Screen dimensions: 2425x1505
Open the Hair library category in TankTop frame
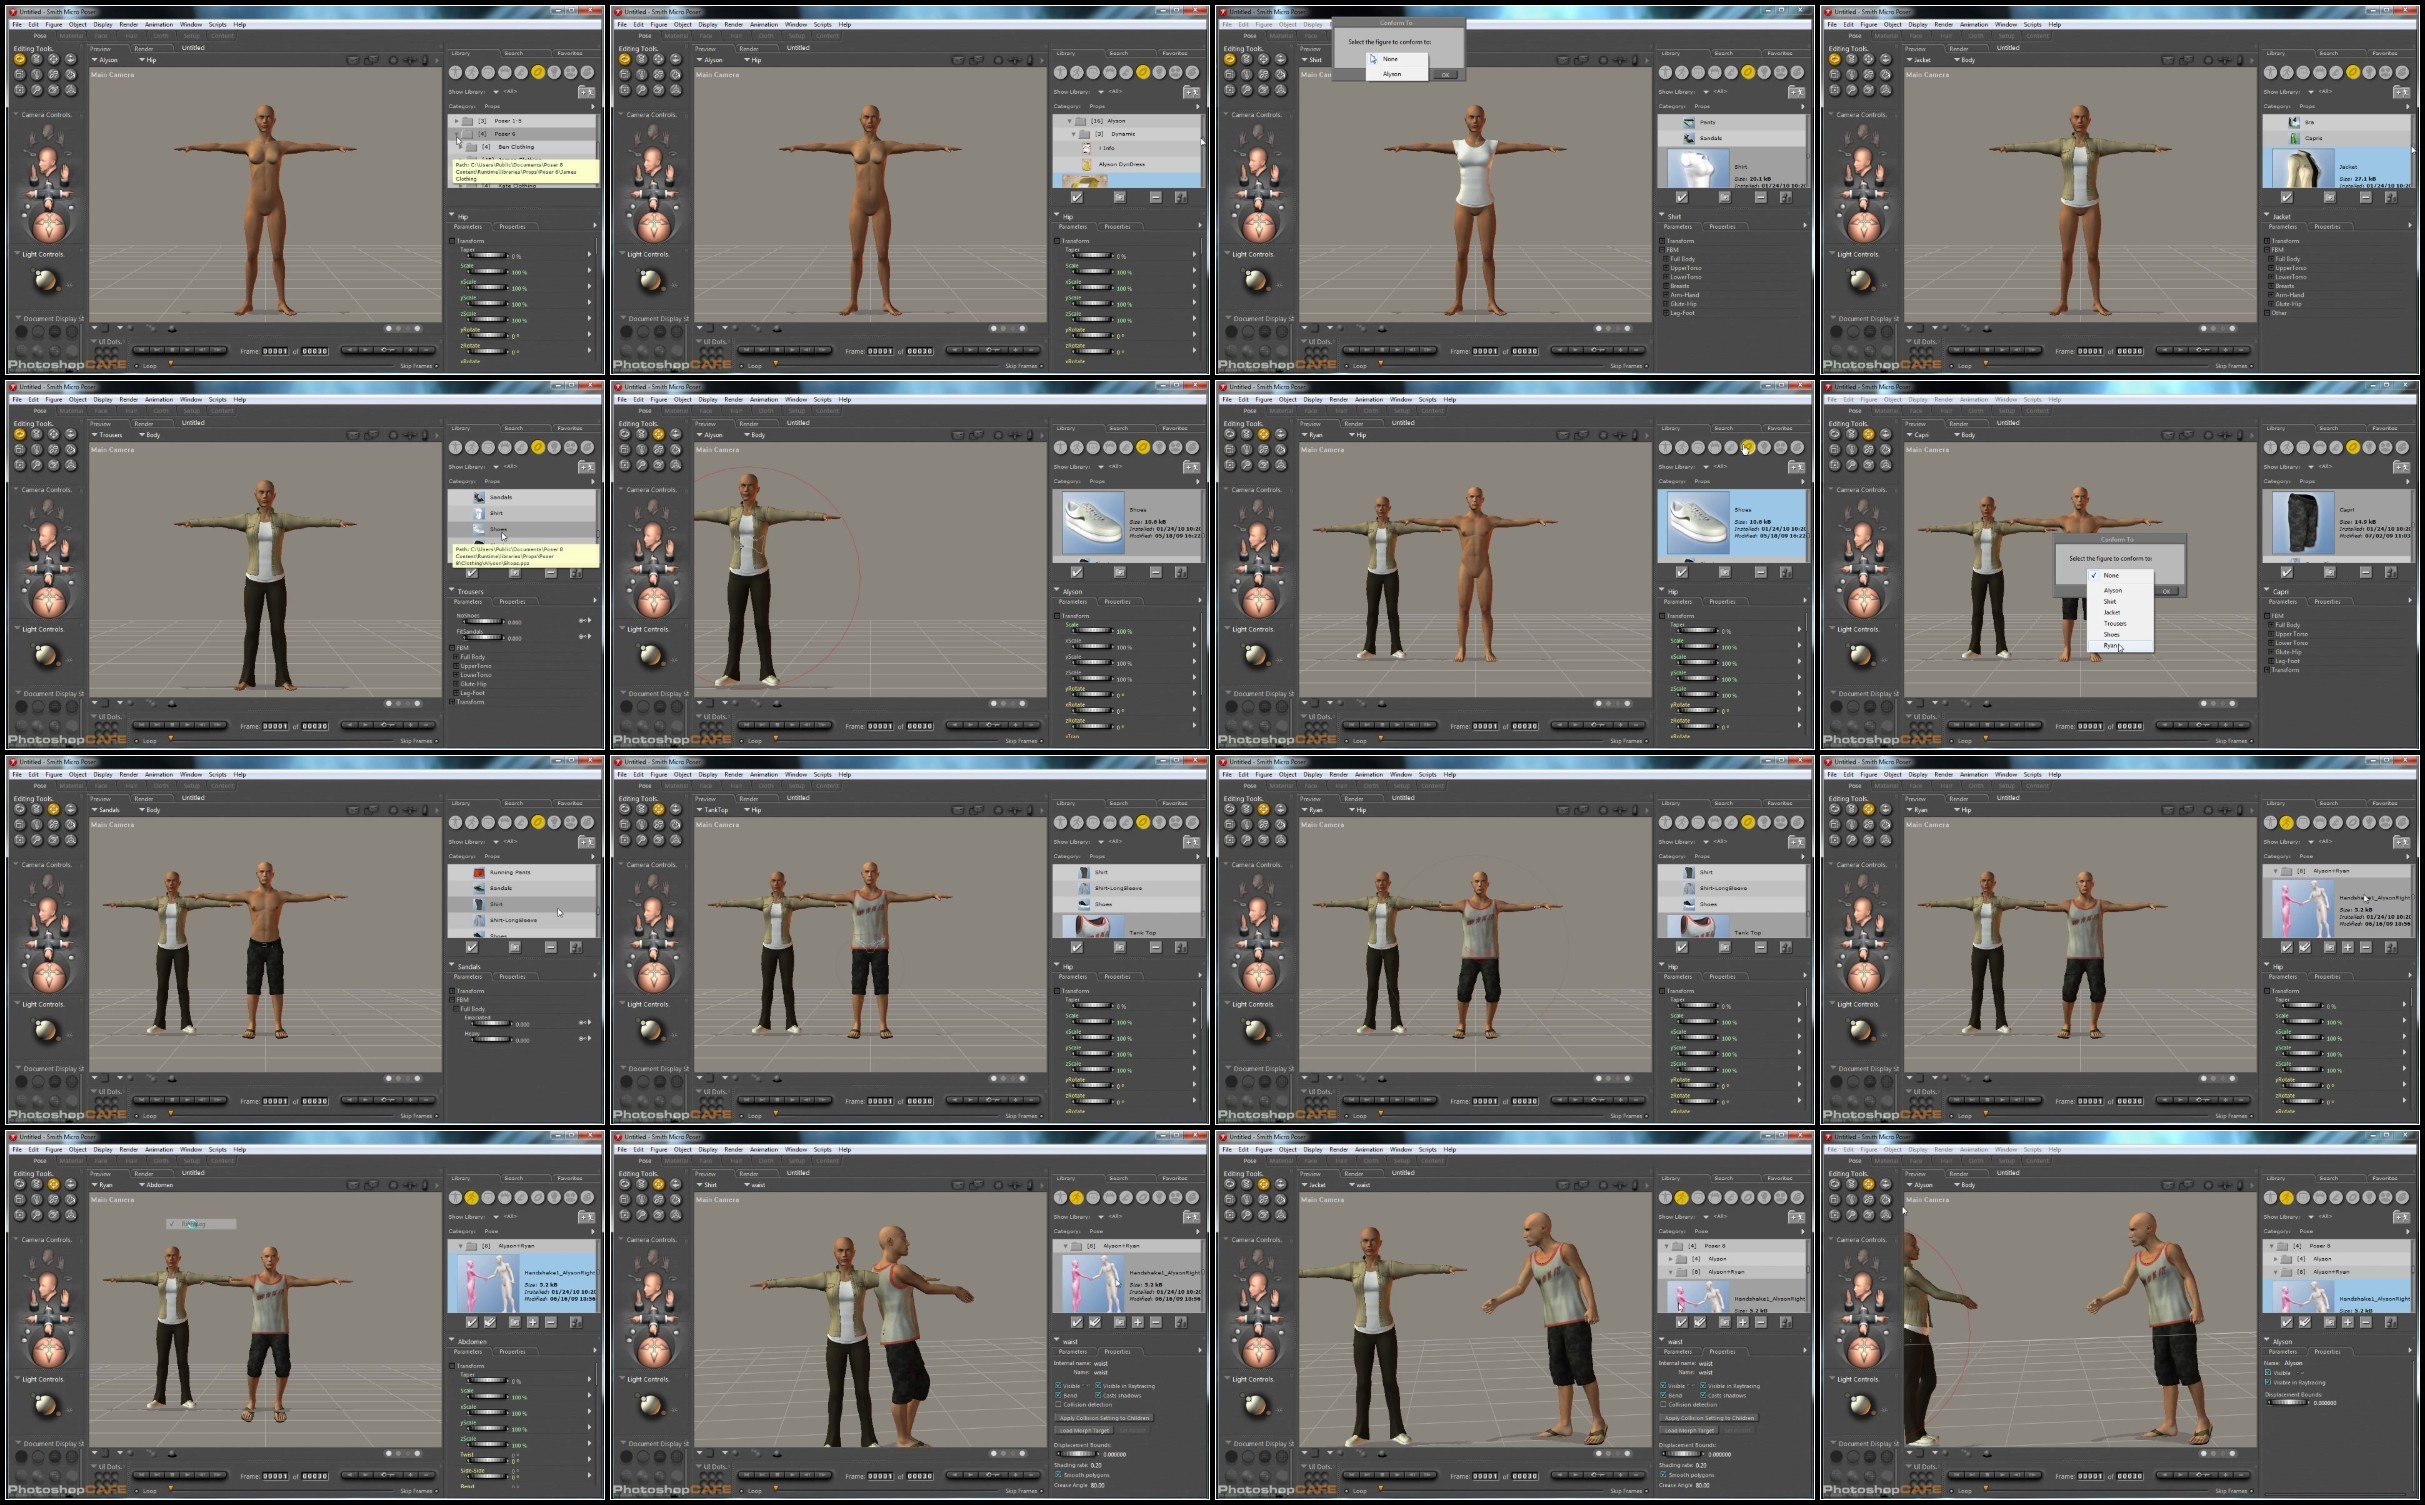tap(1110, 822)
